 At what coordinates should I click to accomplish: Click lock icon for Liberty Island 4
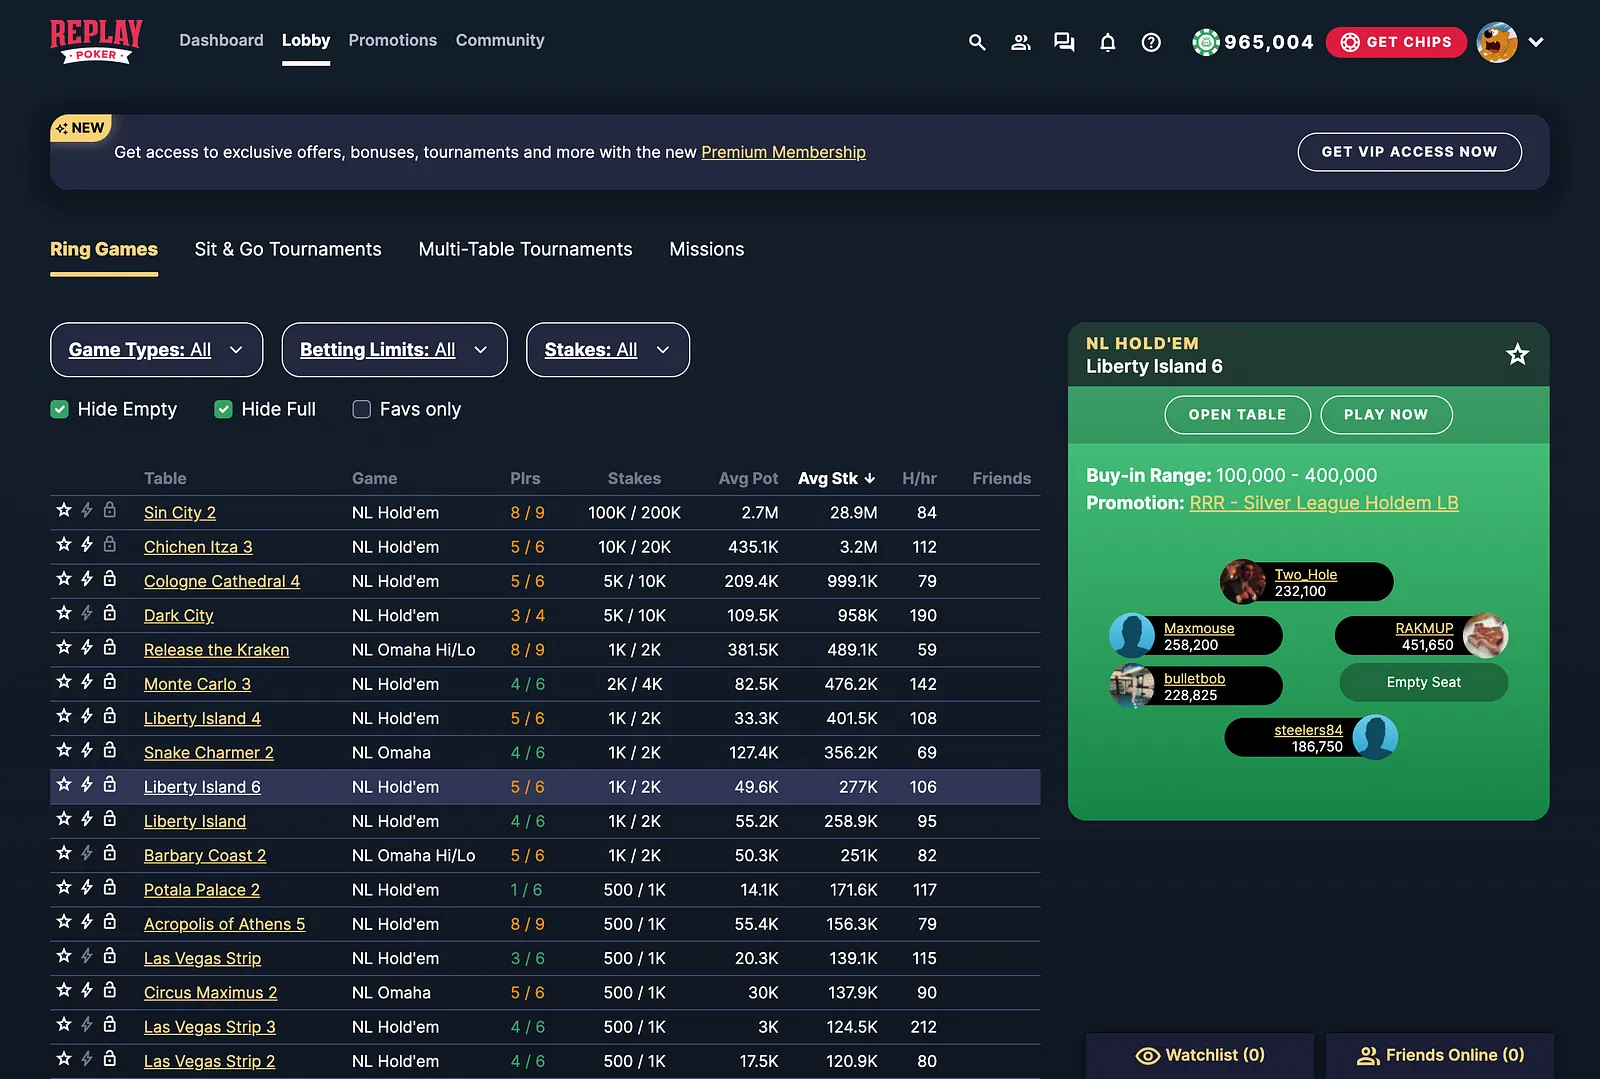(110, 716)
